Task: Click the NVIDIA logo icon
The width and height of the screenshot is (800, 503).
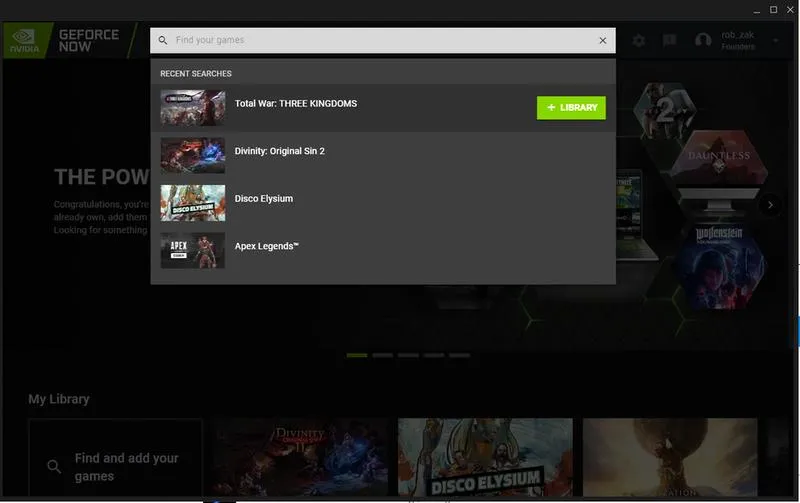Action: tap(24, 40)
